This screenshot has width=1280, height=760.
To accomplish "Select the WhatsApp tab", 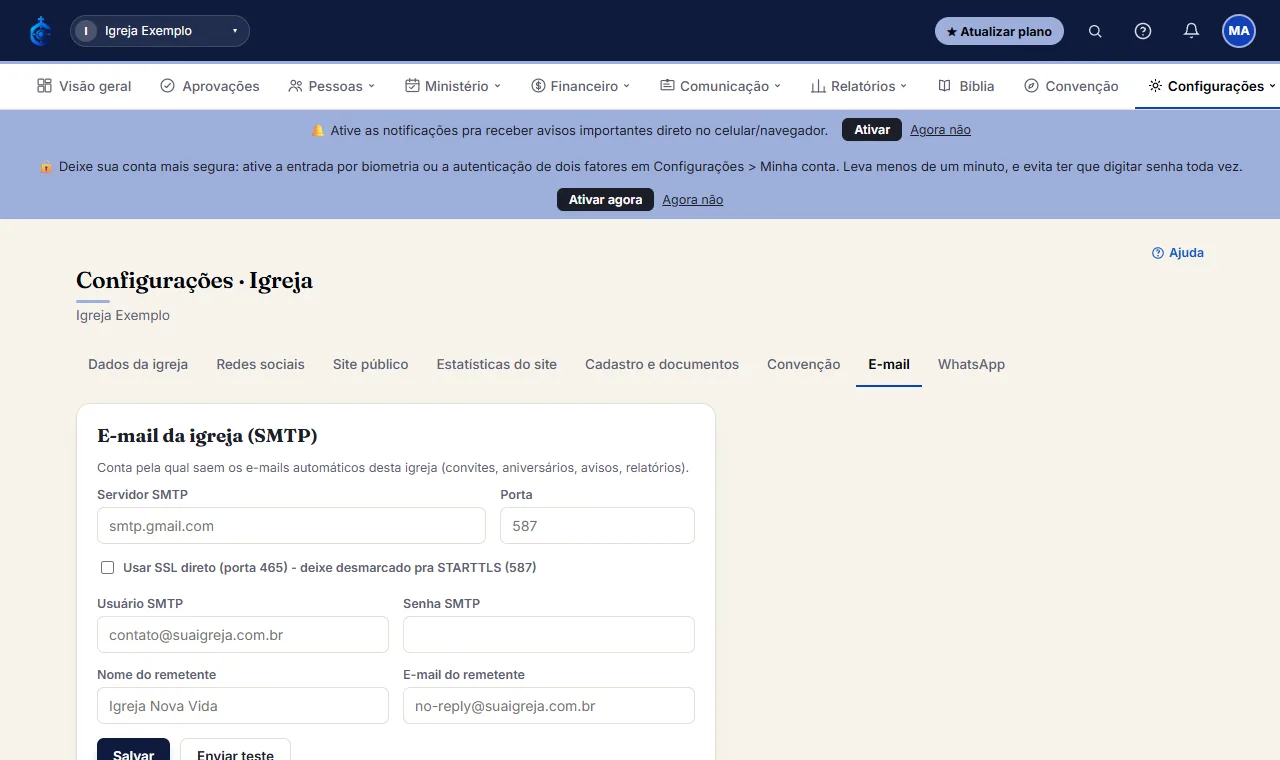I will coord(971,365).
